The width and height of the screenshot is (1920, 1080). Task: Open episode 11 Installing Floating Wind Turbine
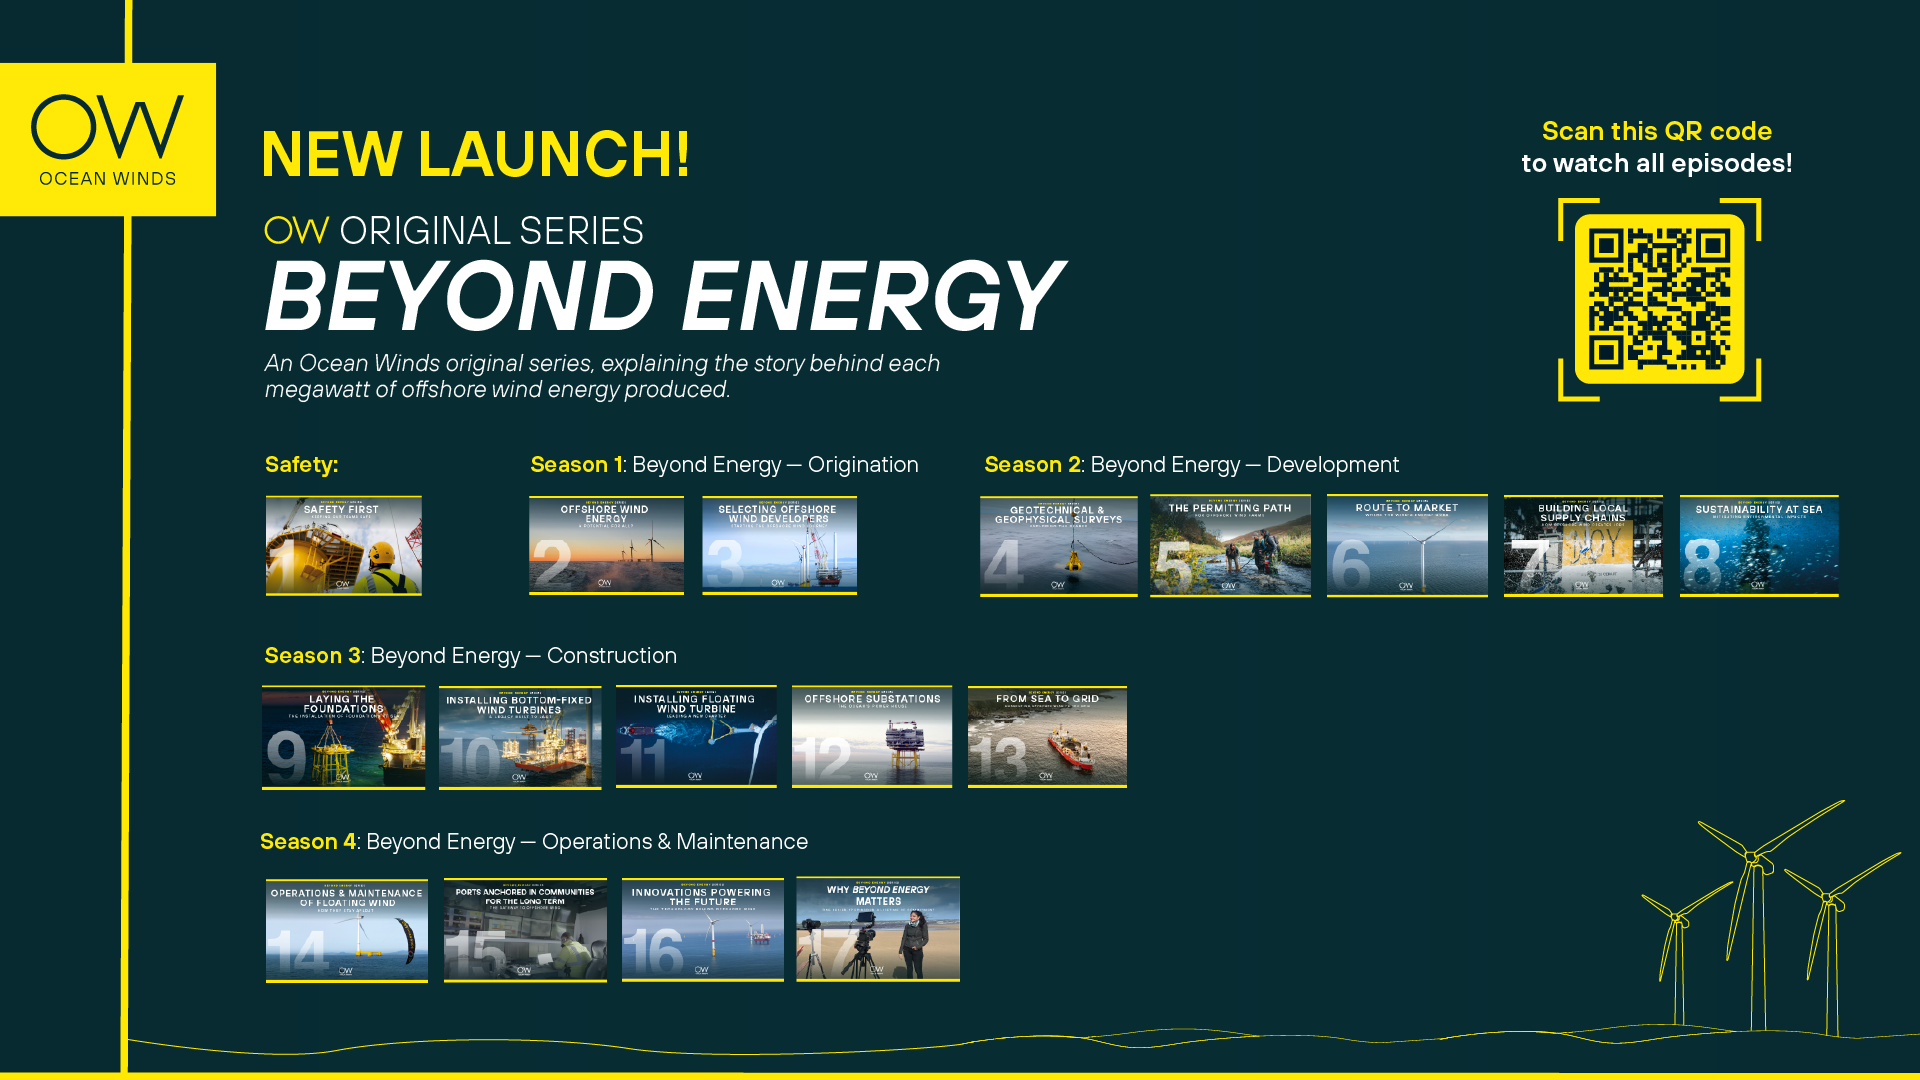[696, 737]
